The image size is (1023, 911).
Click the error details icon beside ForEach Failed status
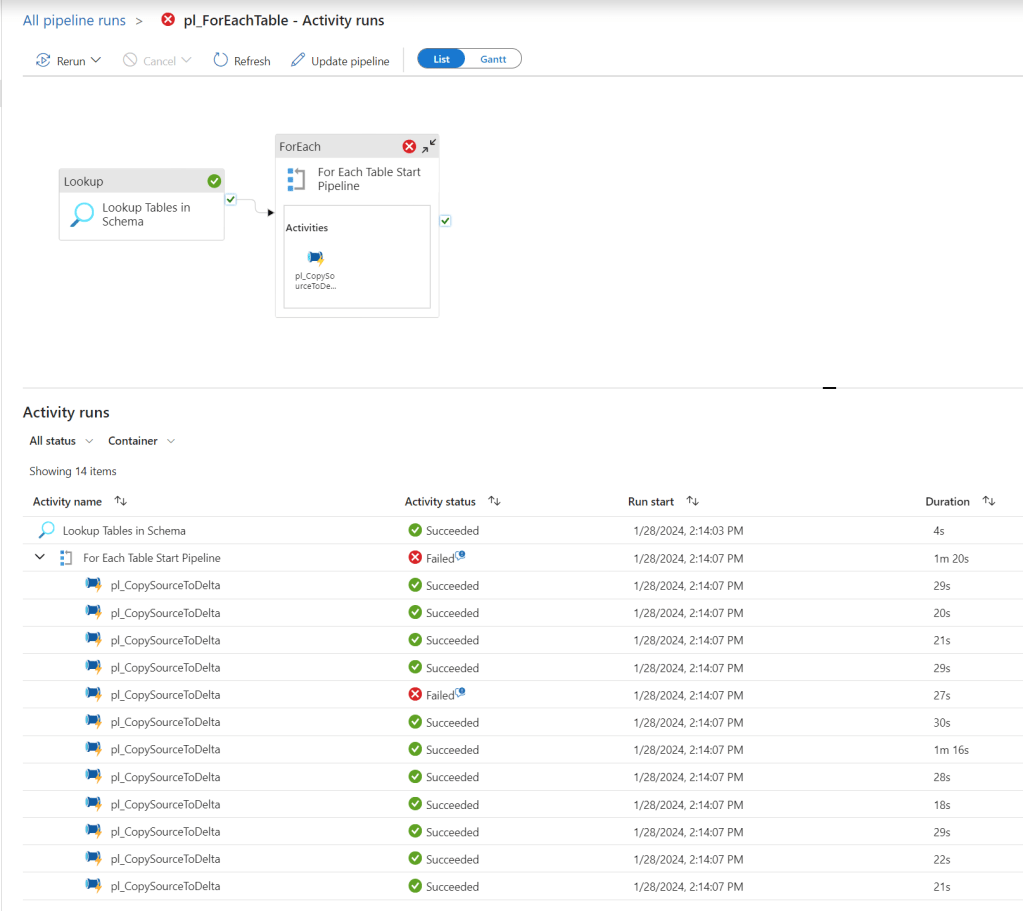click(x=461, y=555)
